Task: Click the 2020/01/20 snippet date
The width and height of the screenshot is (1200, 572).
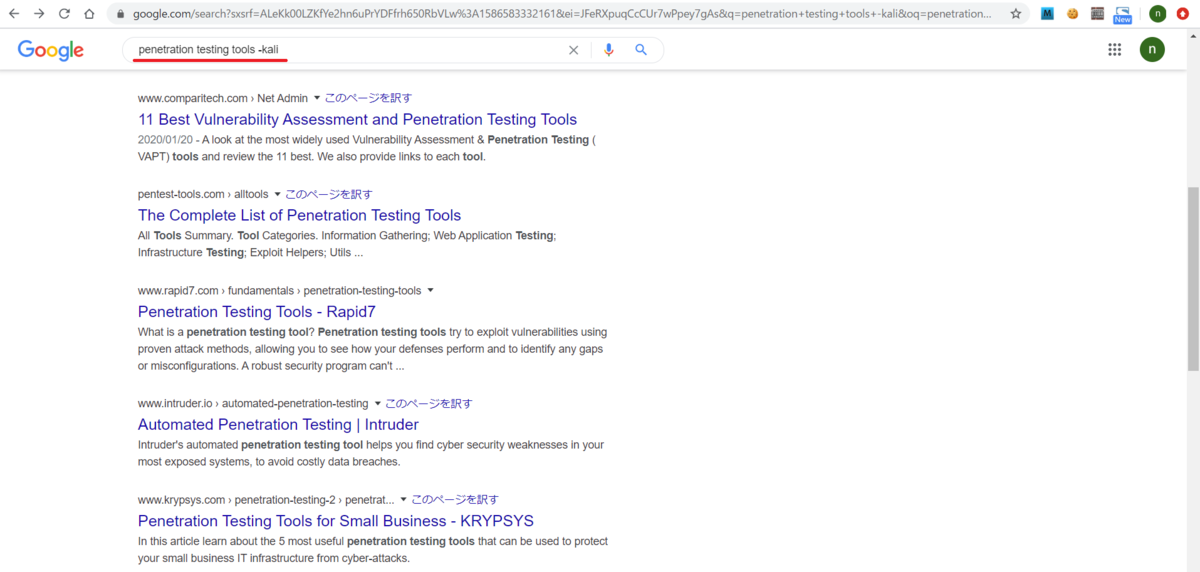Action: click(x=164, y=140)
